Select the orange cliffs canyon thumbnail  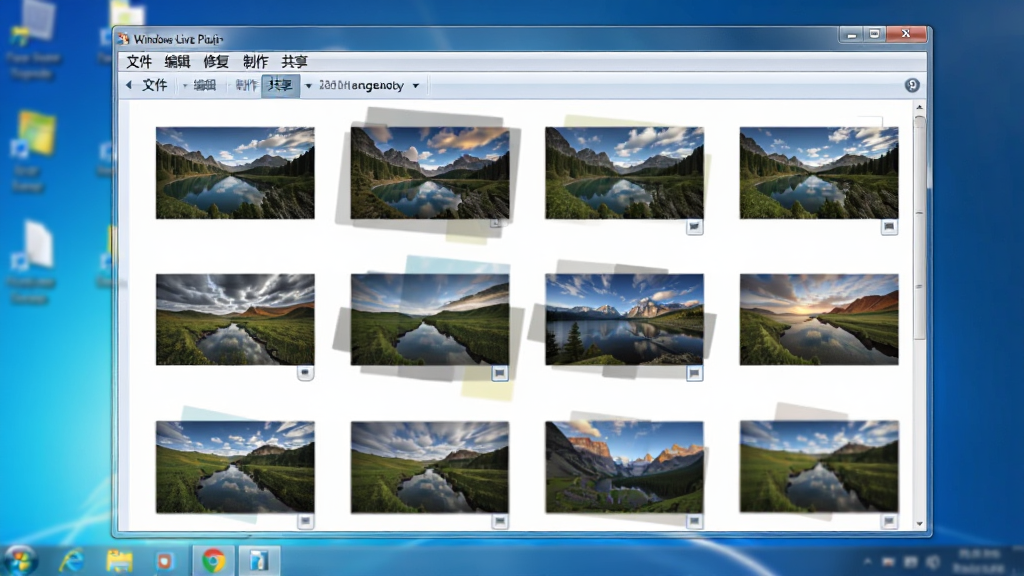click(624, 467)
